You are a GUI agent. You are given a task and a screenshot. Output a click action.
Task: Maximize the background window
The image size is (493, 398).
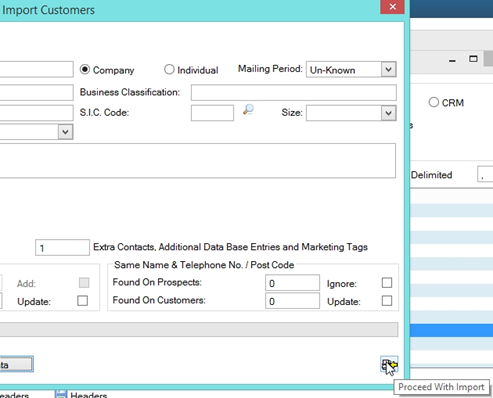[x=473, y=59]
